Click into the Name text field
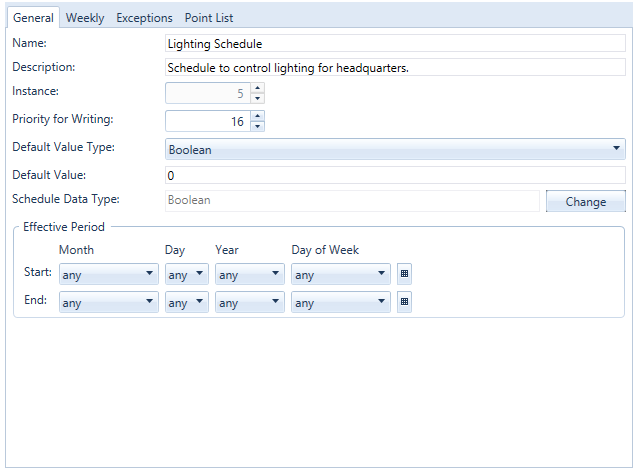This screenshot has width=637, height=473. [395, 44]
